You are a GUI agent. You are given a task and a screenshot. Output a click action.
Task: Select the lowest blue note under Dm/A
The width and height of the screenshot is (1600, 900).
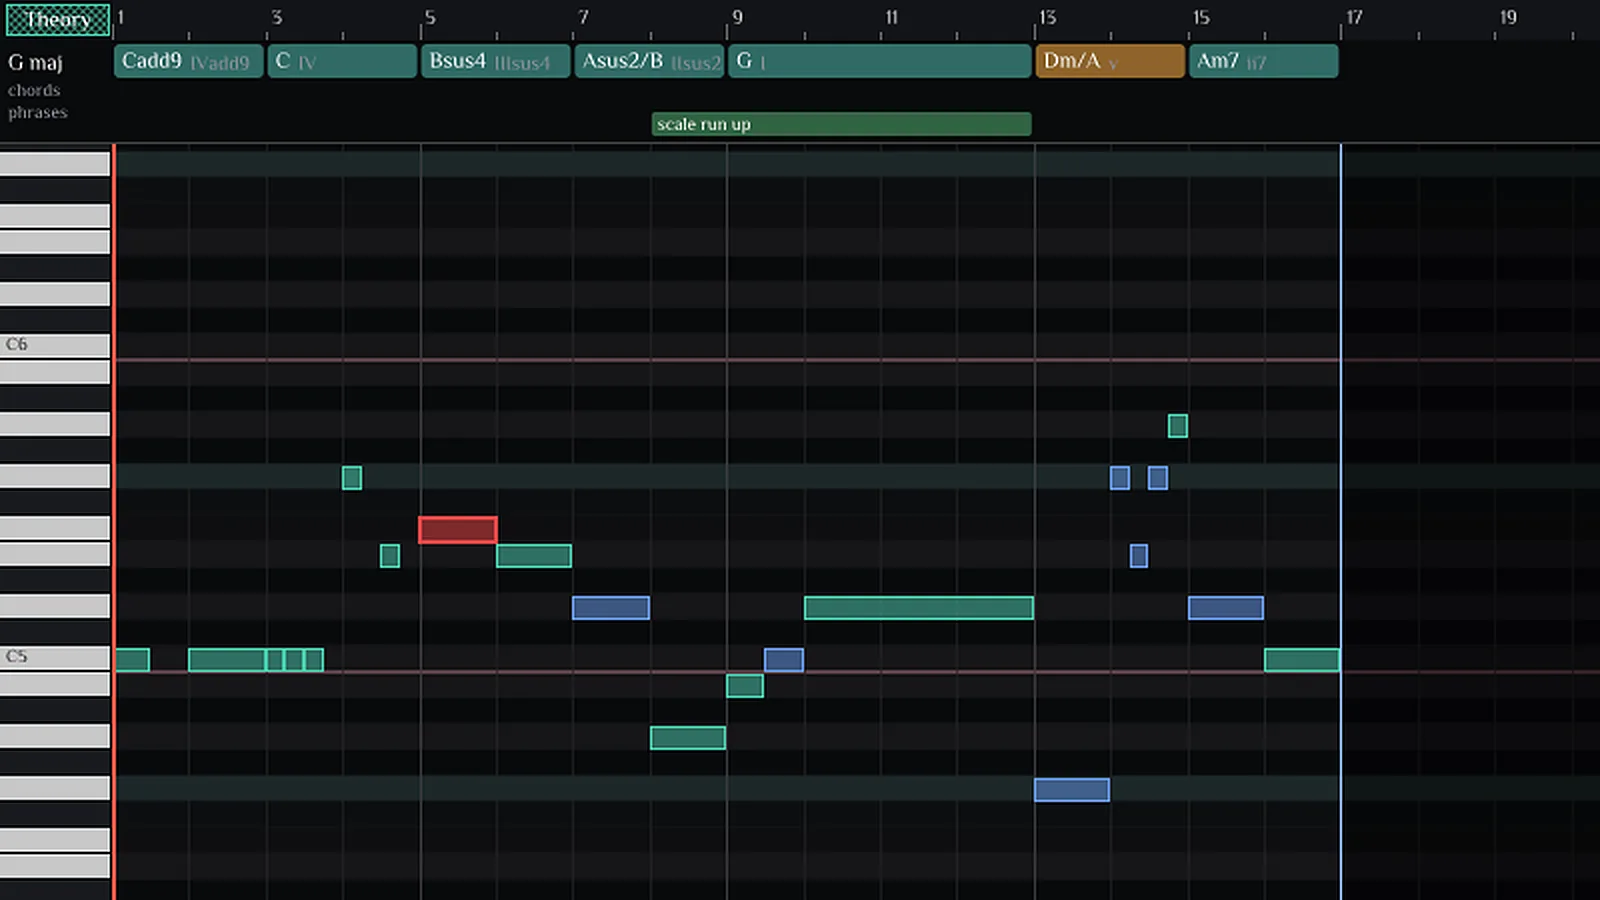coord(1072,789)
